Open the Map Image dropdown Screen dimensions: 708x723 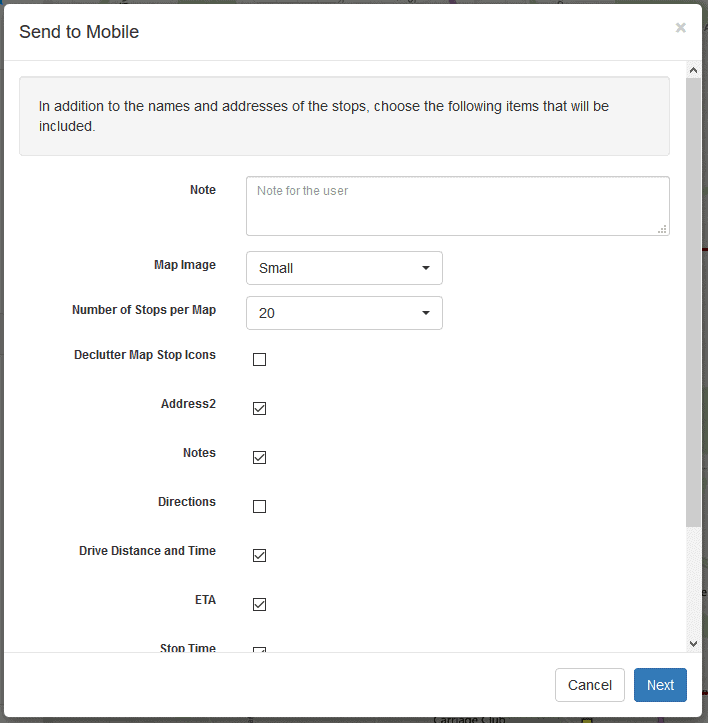(x=344, y=268)
